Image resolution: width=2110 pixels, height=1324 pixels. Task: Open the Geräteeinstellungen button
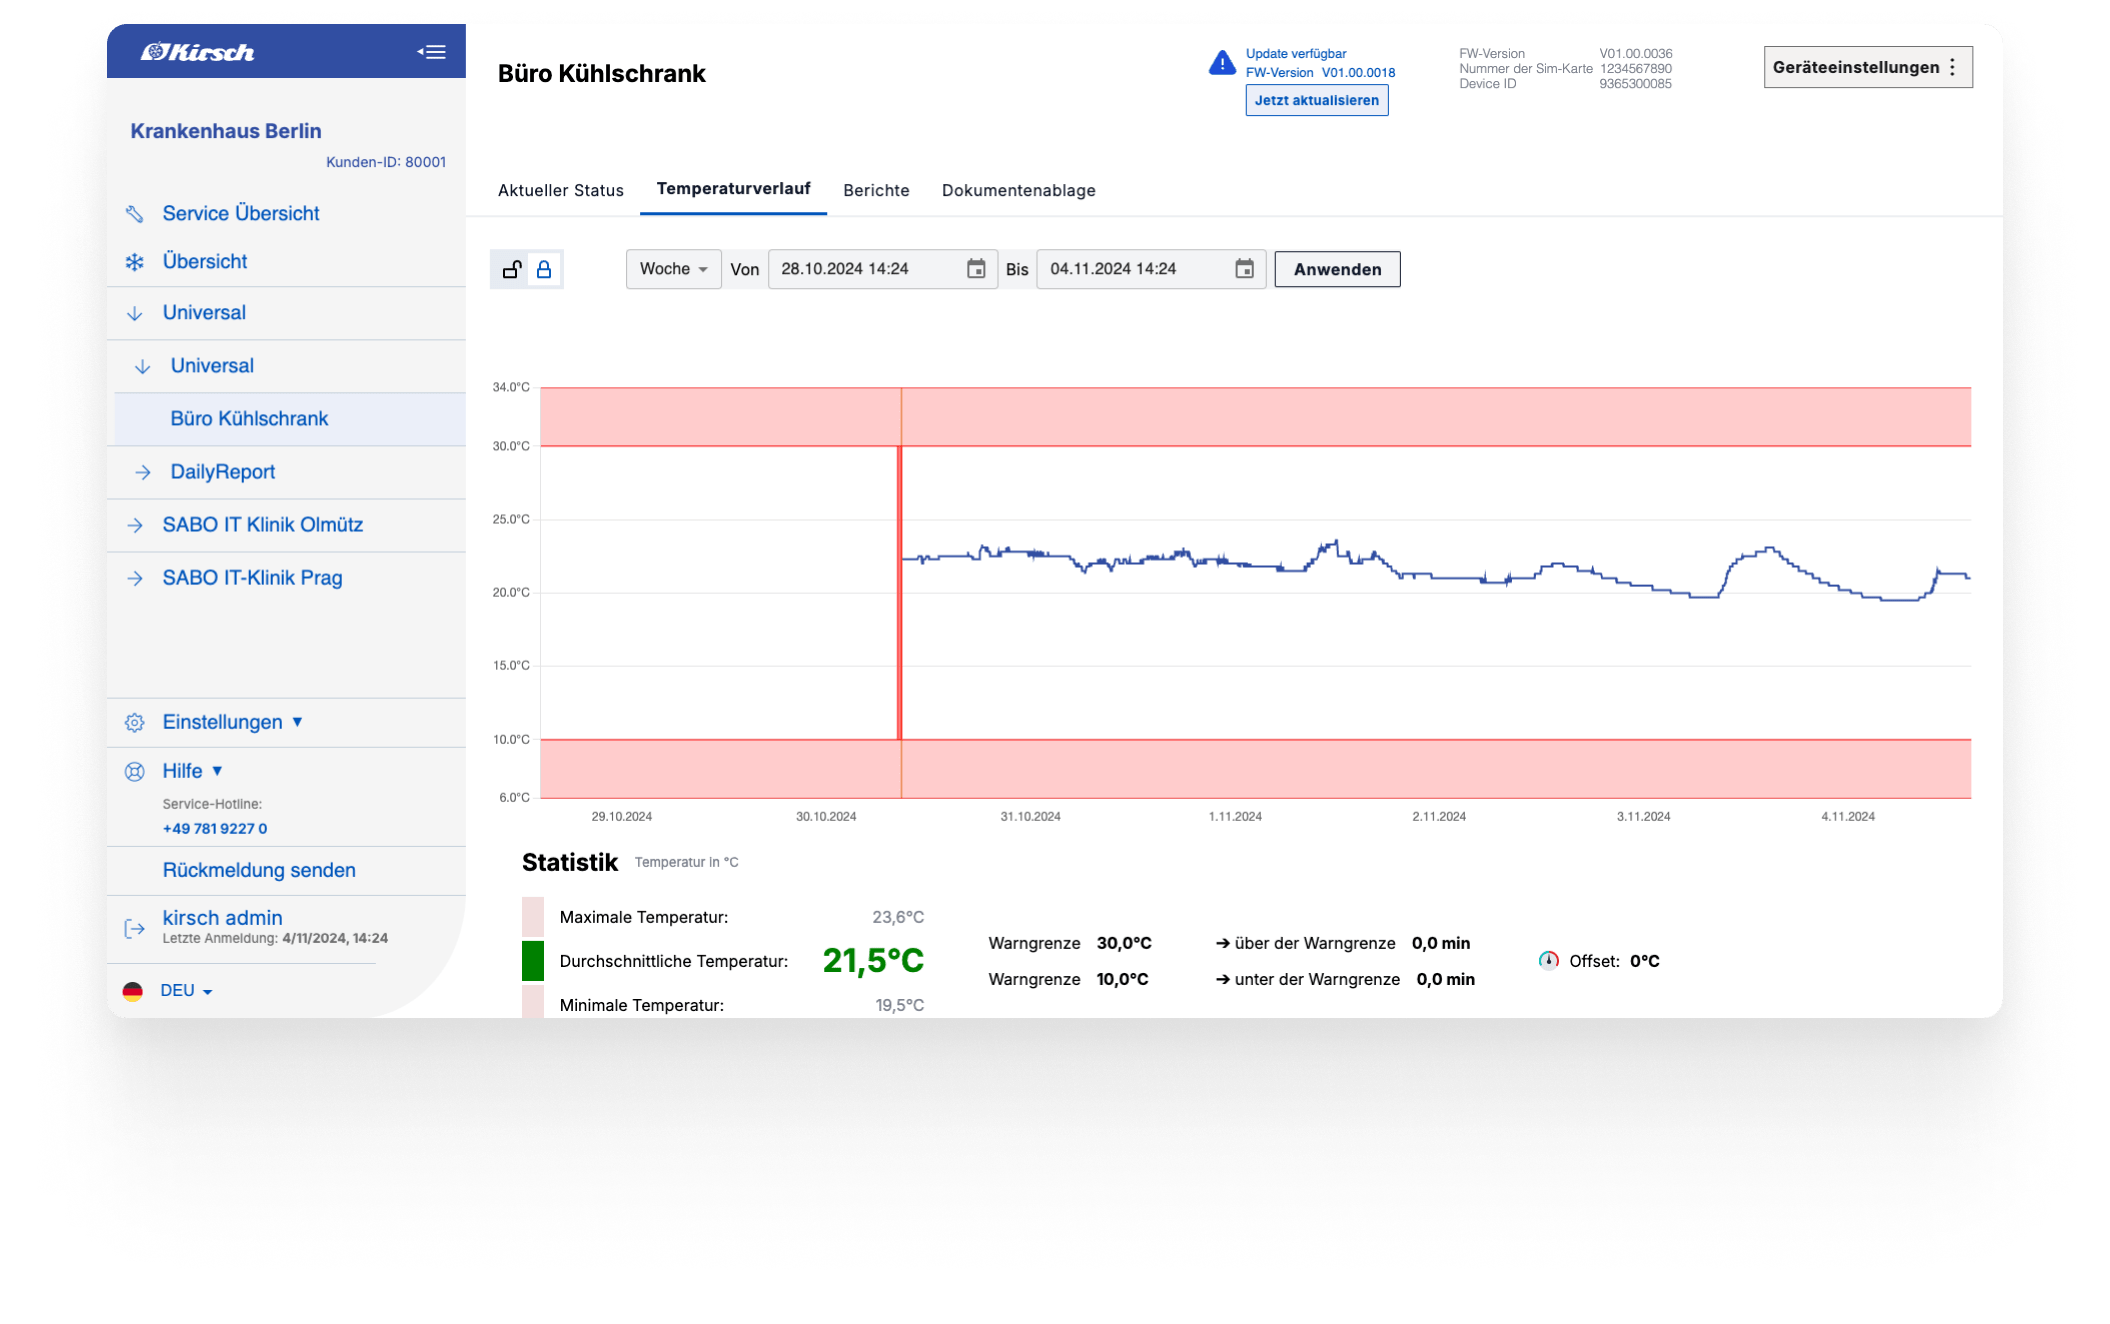1868,67
